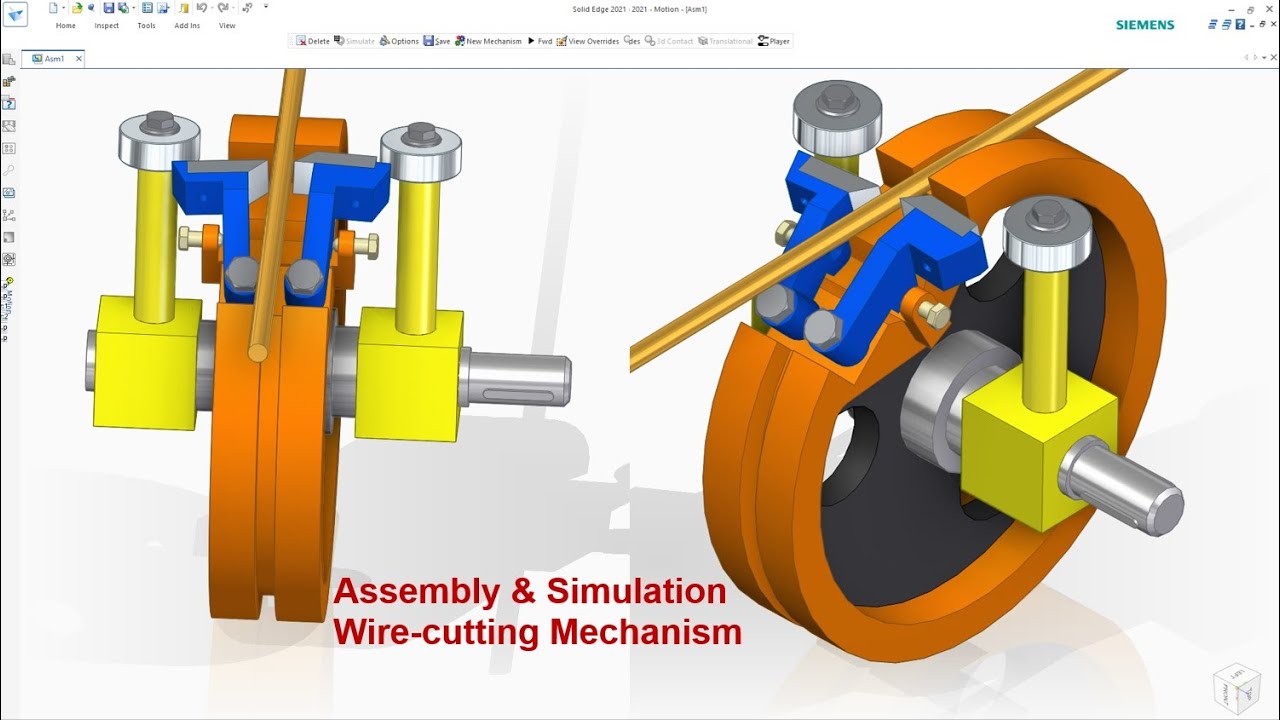Click the Translational tool

point(725,41)
